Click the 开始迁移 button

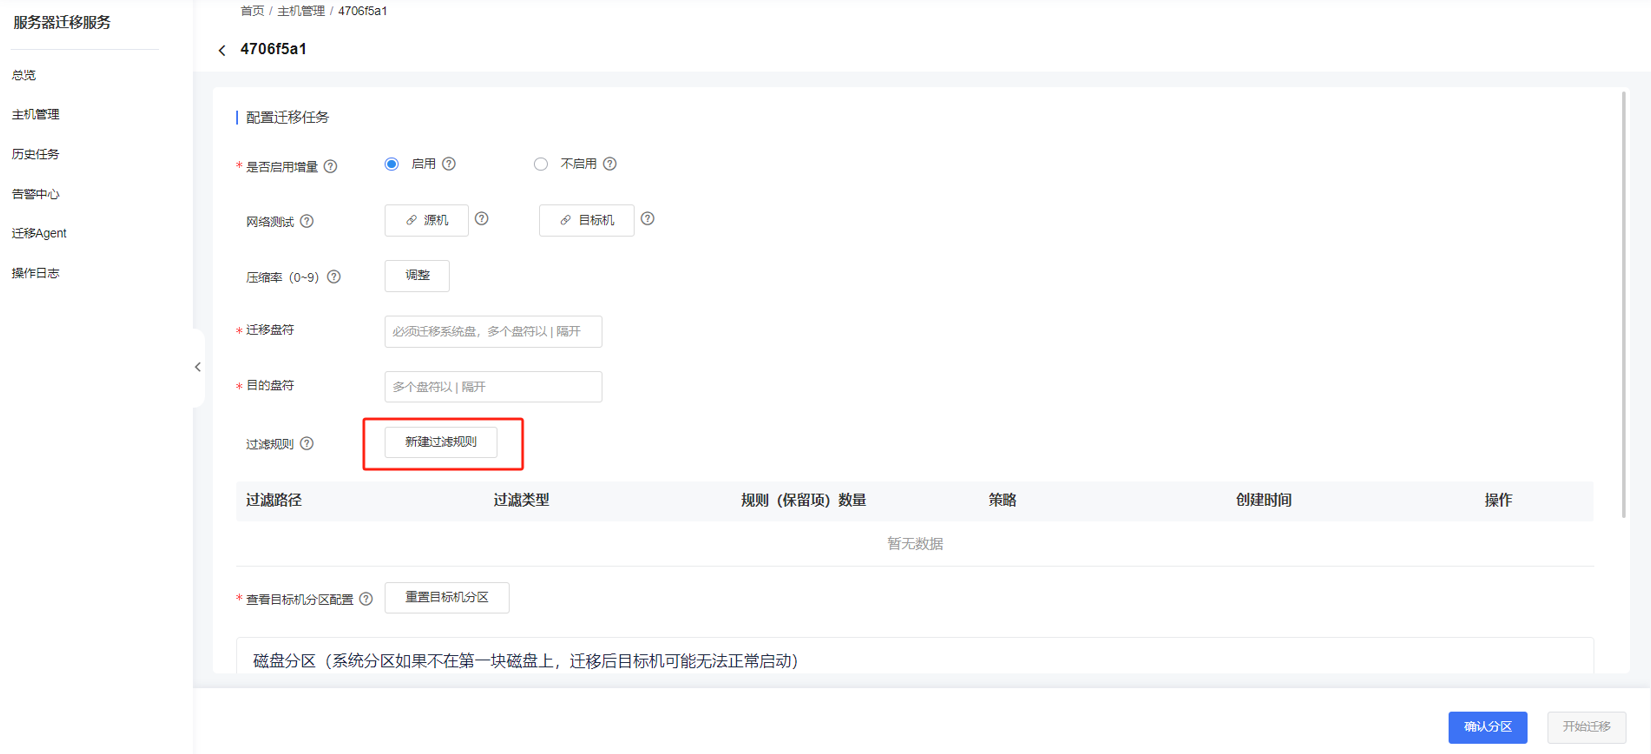[x=1587, y=727]
